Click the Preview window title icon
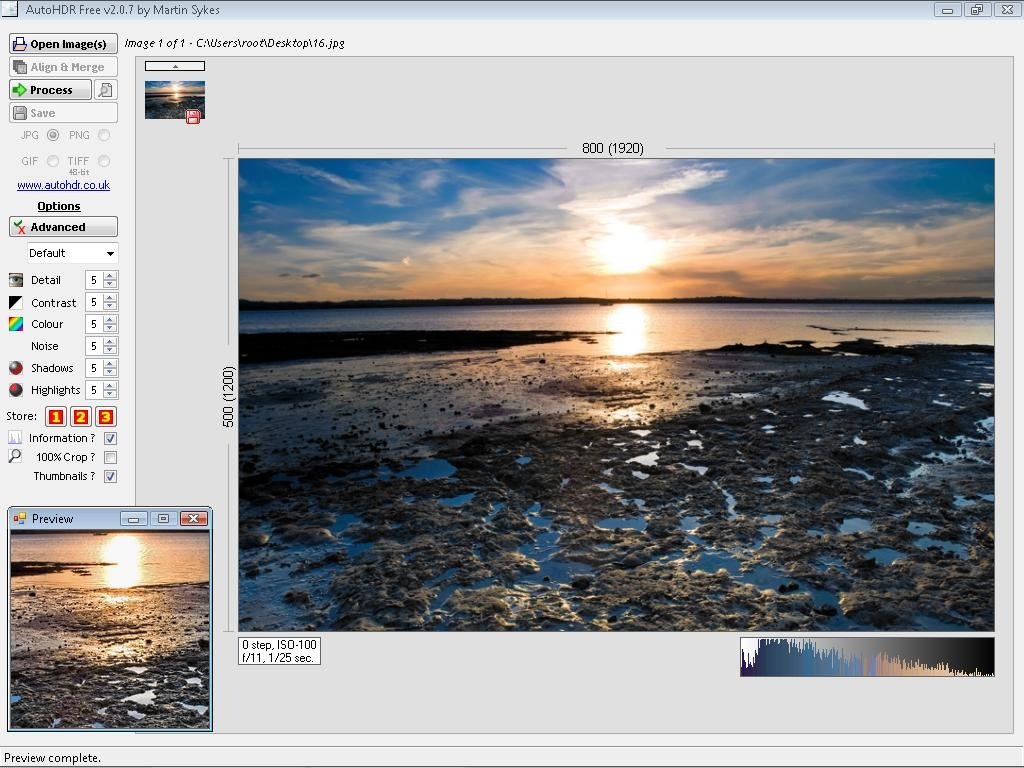 click(20, 519)
